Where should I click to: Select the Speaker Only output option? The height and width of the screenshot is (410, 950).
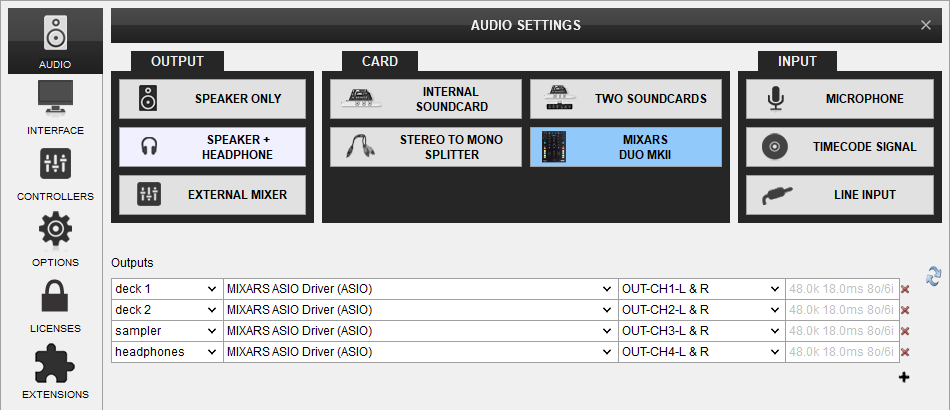[x=212, y=99]
